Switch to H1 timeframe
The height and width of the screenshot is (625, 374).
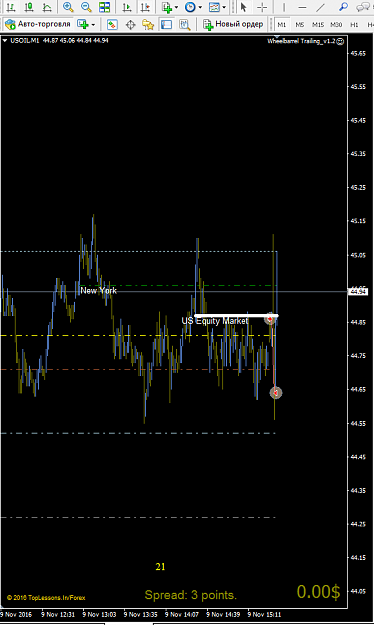(354, 25)
